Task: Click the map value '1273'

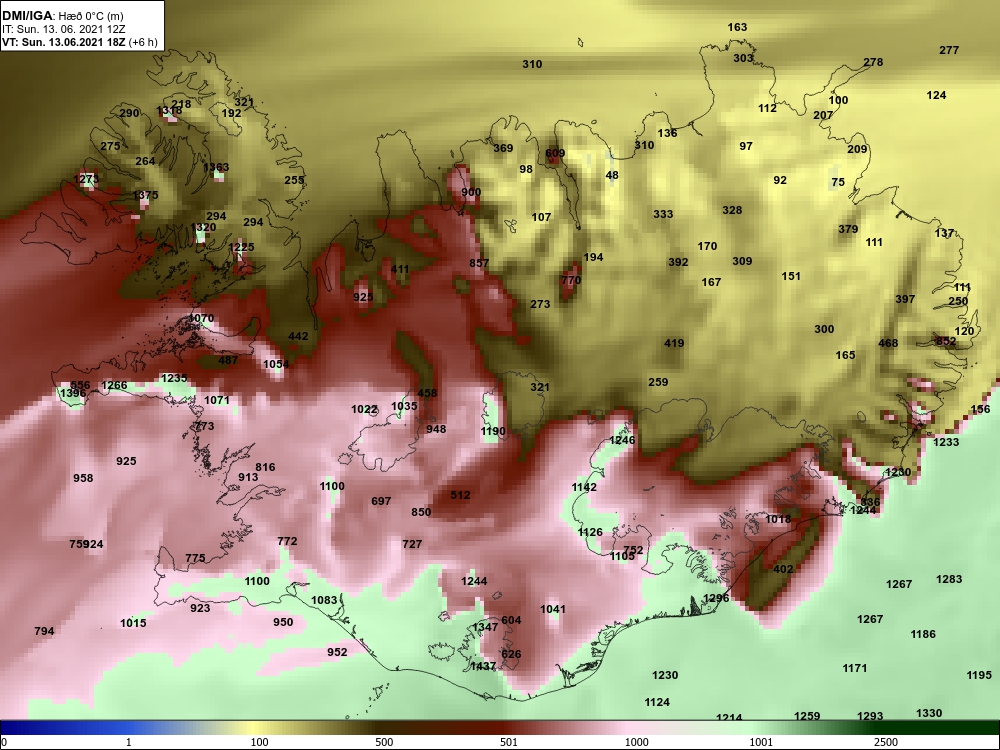Action: [87, 179]
